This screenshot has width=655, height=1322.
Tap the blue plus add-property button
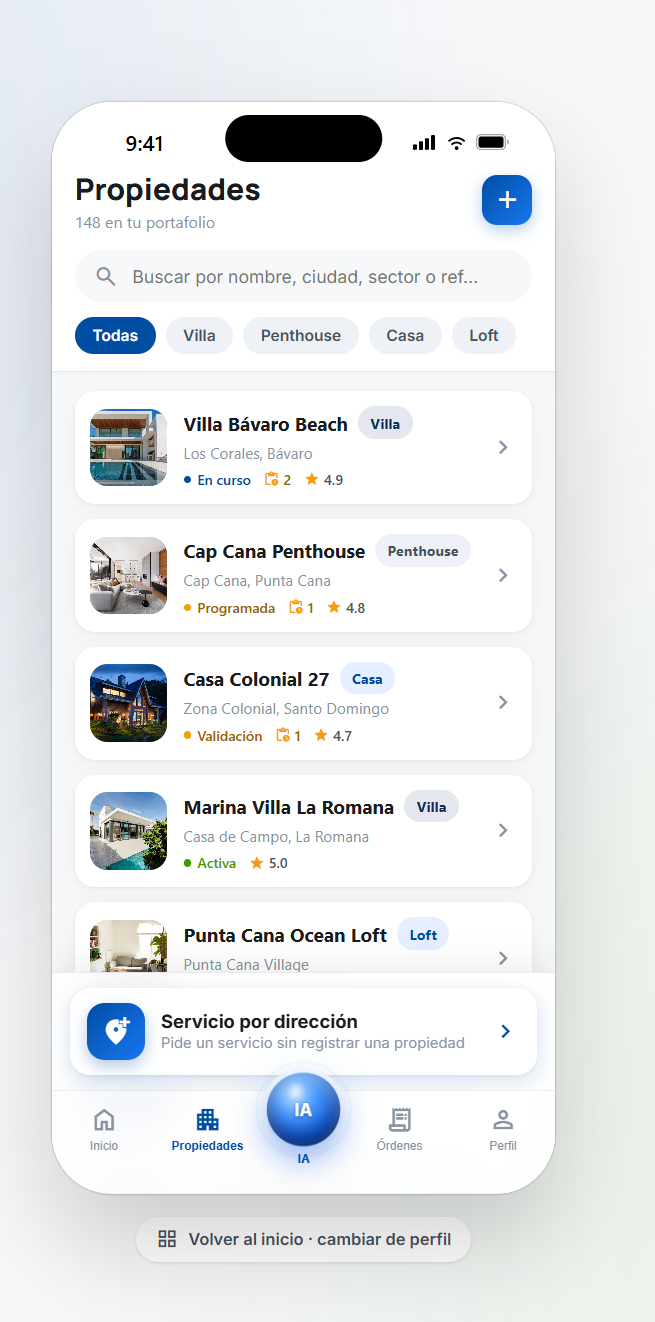pyautogui.click(x=507, y=200)
